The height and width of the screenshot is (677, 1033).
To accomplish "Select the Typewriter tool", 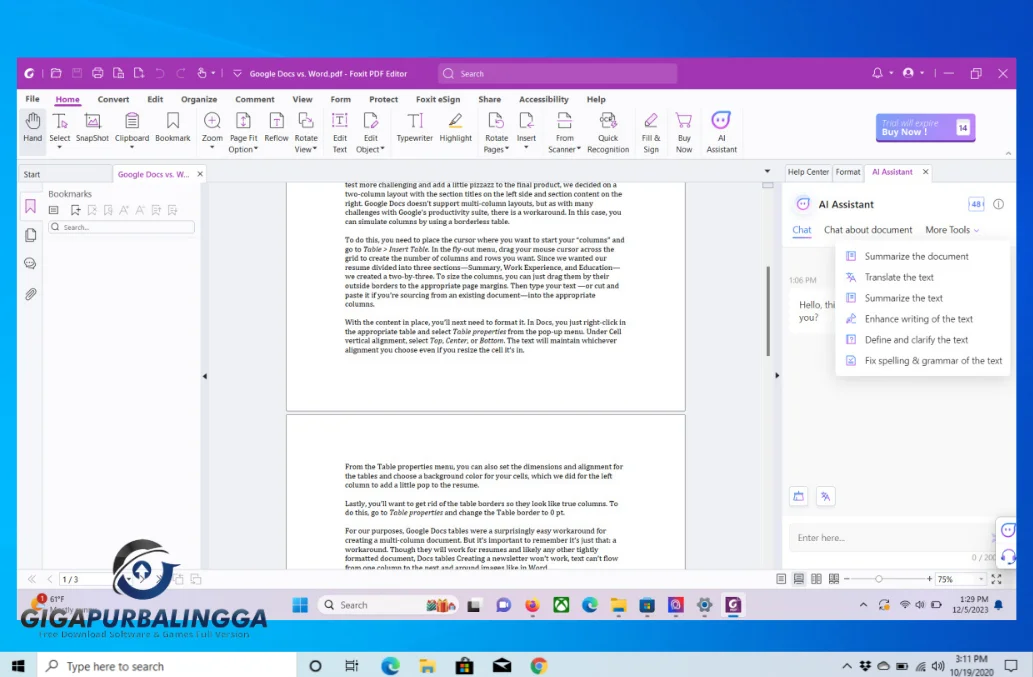I will pyautogui.click(x=414, y=127).
